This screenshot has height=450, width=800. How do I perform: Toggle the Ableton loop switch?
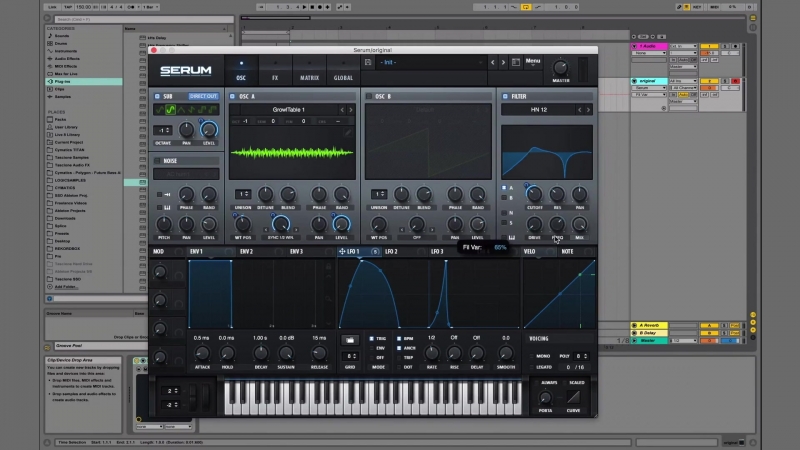coord(526,7)
